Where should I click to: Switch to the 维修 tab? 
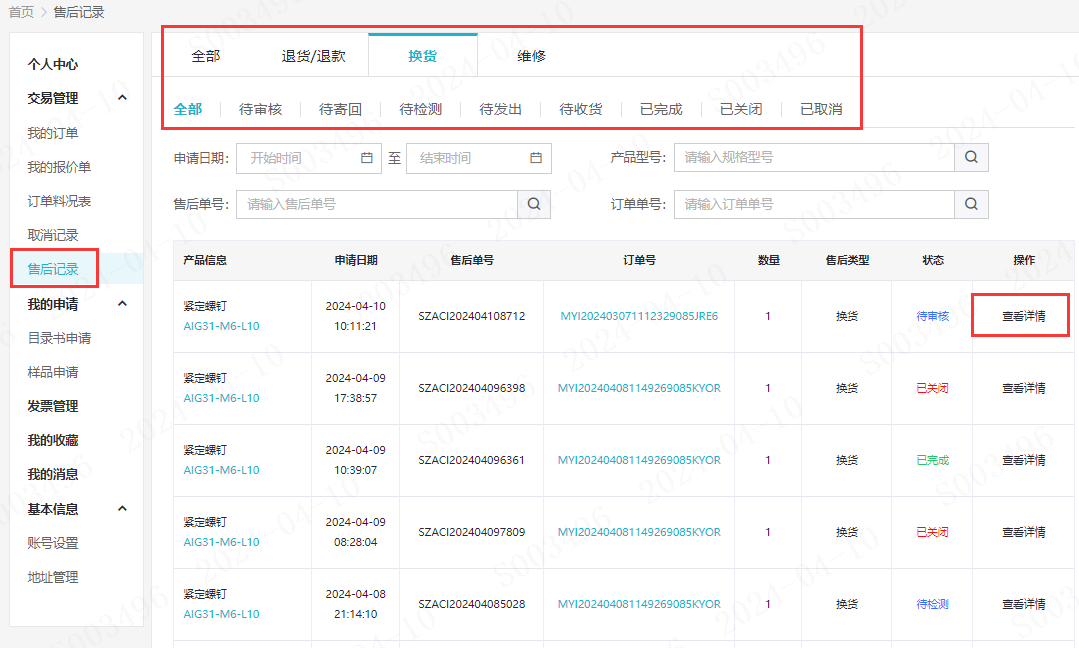click(x=531, y=56)
